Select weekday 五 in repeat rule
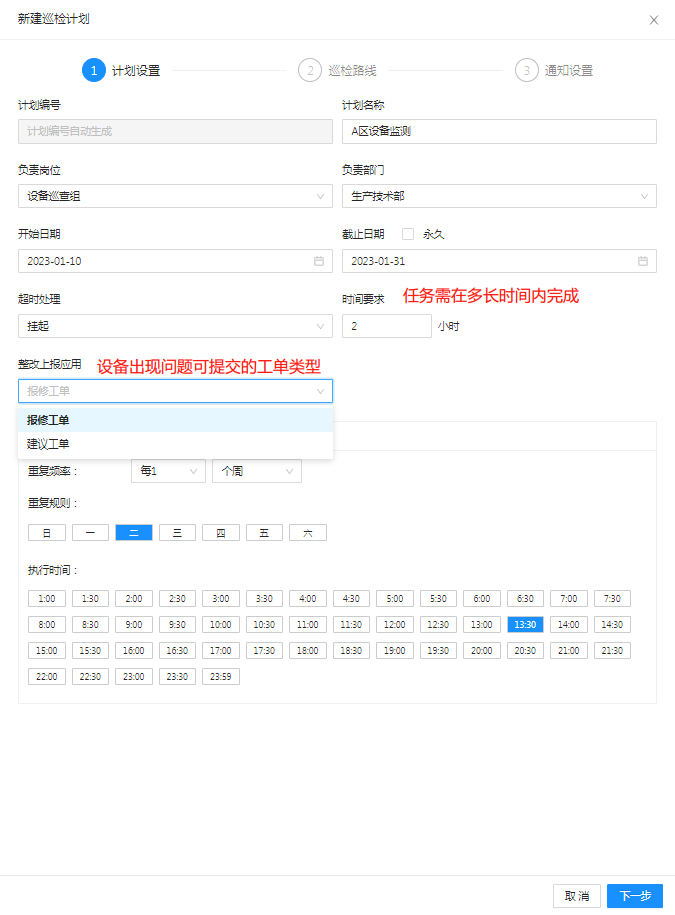 [264, 533]
